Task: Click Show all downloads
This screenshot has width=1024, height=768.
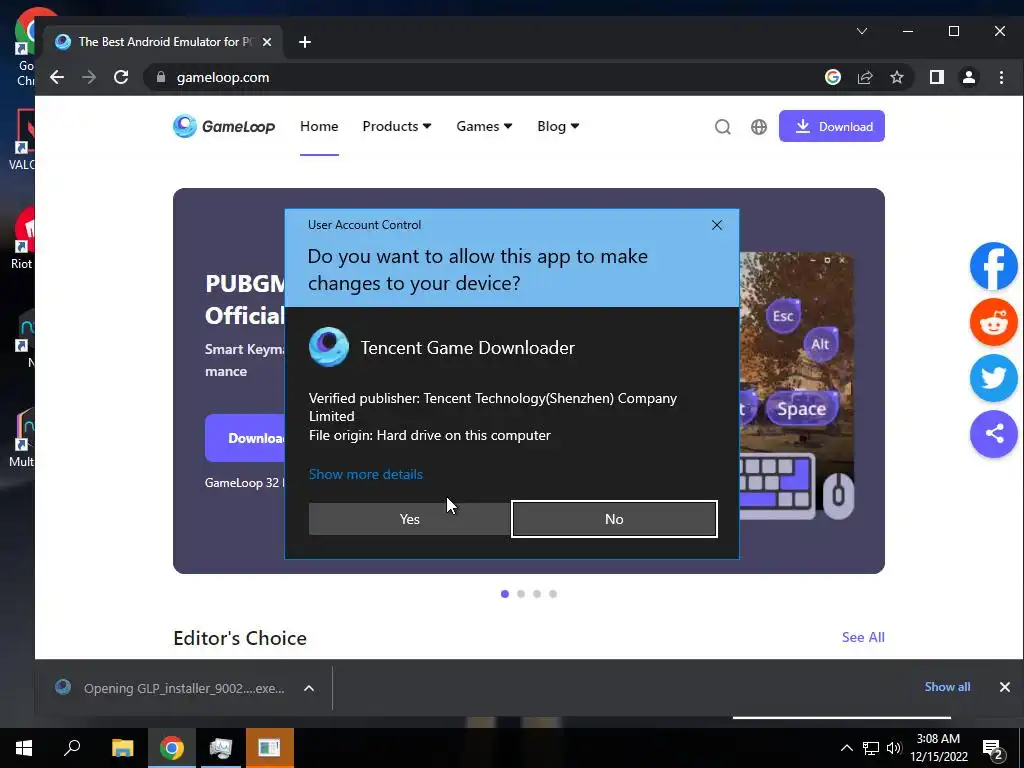Action: pyautogui.click(x=947, y=687)
